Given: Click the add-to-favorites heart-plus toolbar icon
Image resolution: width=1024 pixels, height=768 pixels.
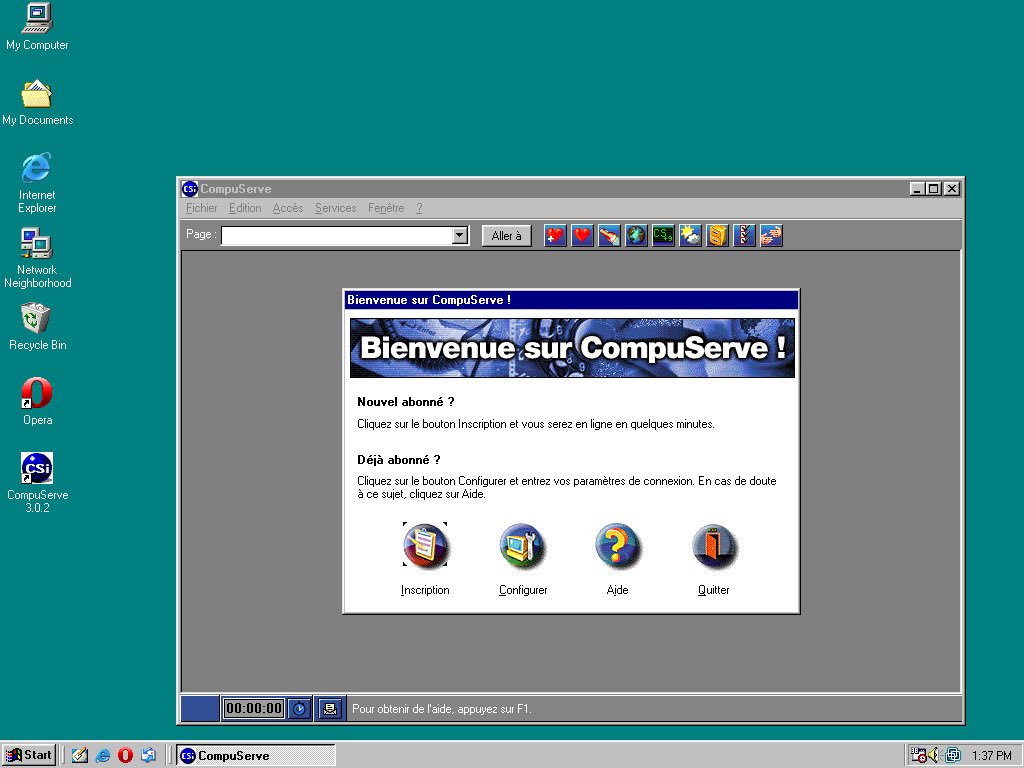Looking at the screenshot, I should point(555,235).
